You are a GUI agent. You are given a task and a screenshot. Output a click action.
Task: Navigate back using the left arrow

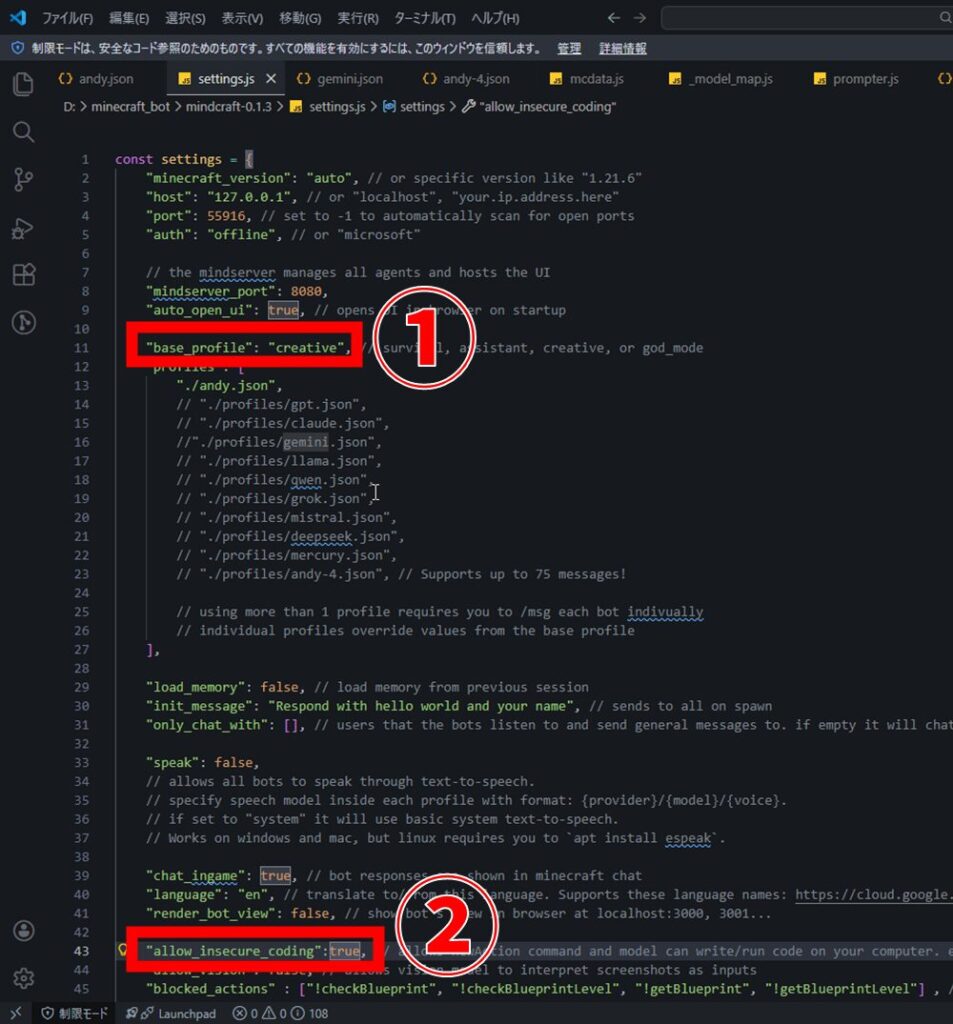(613, 18)
